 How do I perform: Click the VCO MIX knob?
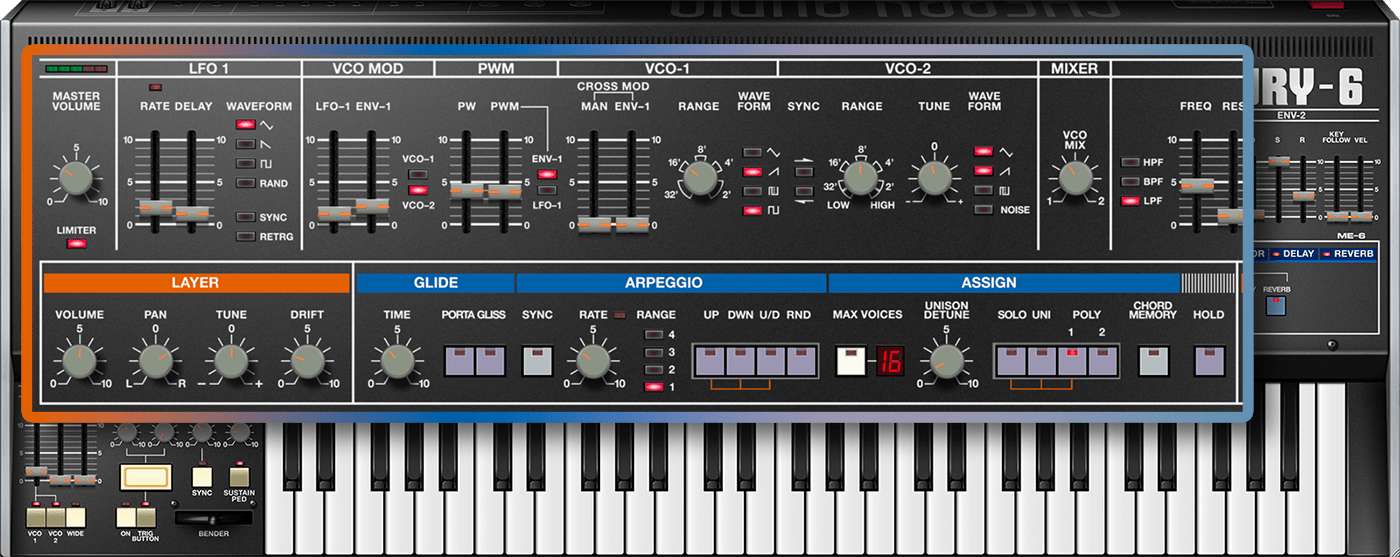pyautogui.click(x=1075, y=178)
